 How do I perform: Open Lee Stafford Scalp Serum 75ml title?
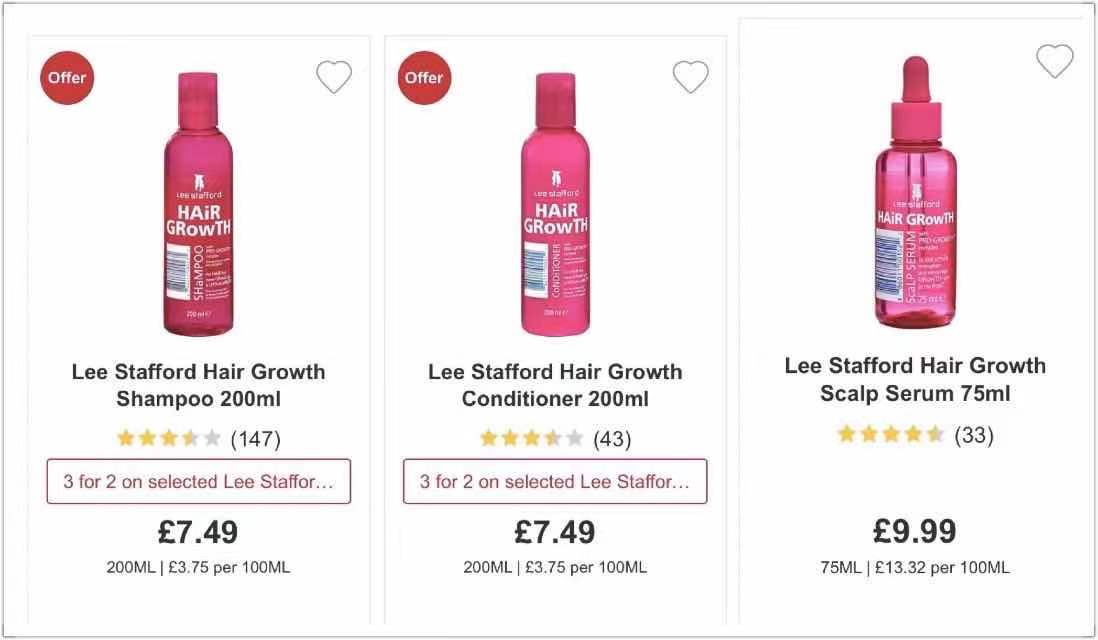tap(915, 379)
